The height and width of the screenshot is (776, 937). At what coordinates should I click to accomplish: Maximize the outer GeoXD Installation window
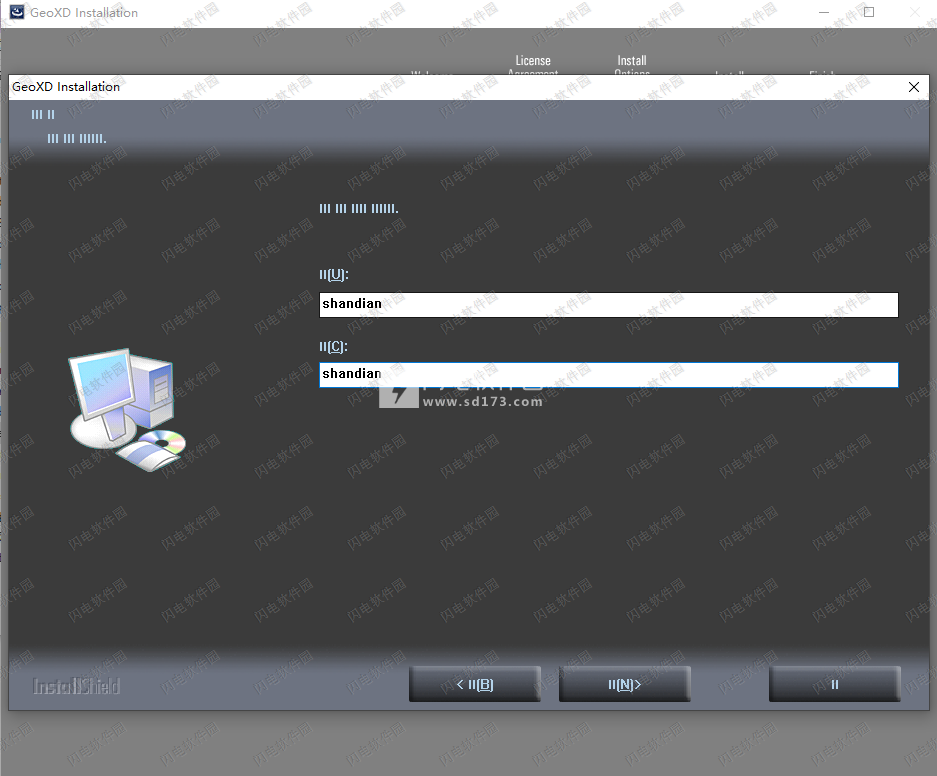pyautogui.click(x=869, y=12)
